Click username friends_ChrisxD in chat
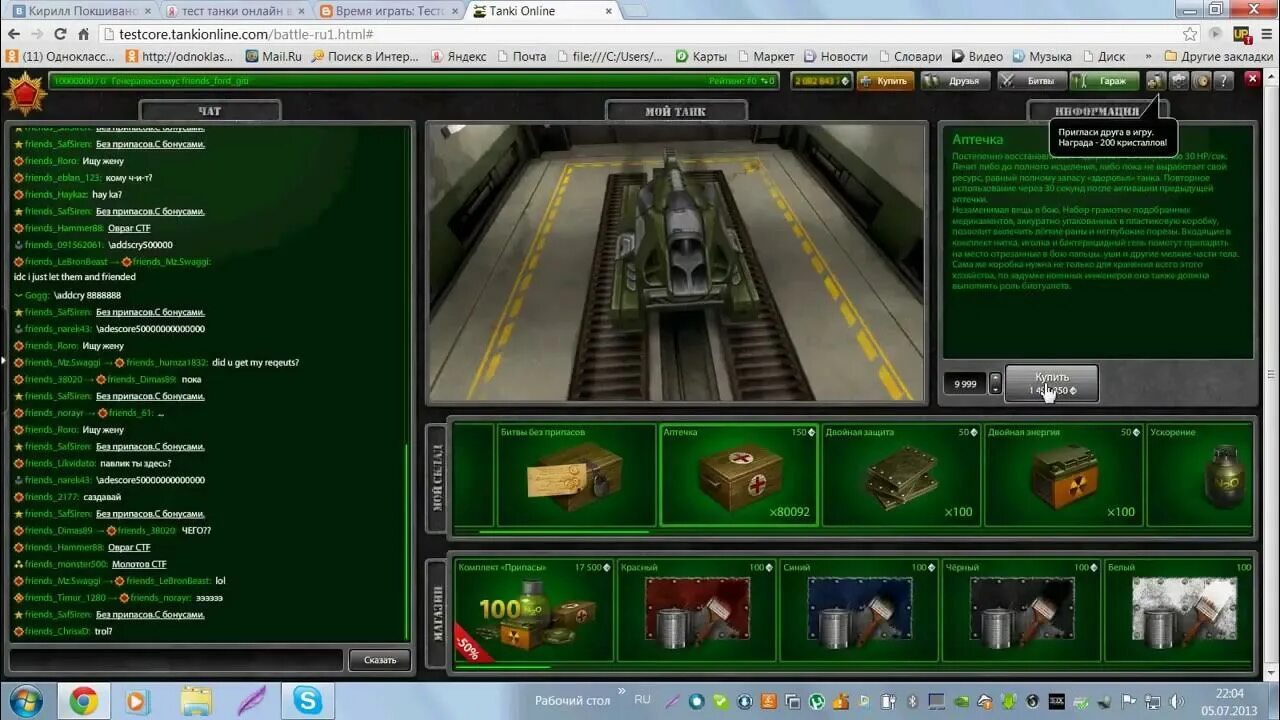 point(57,631)
